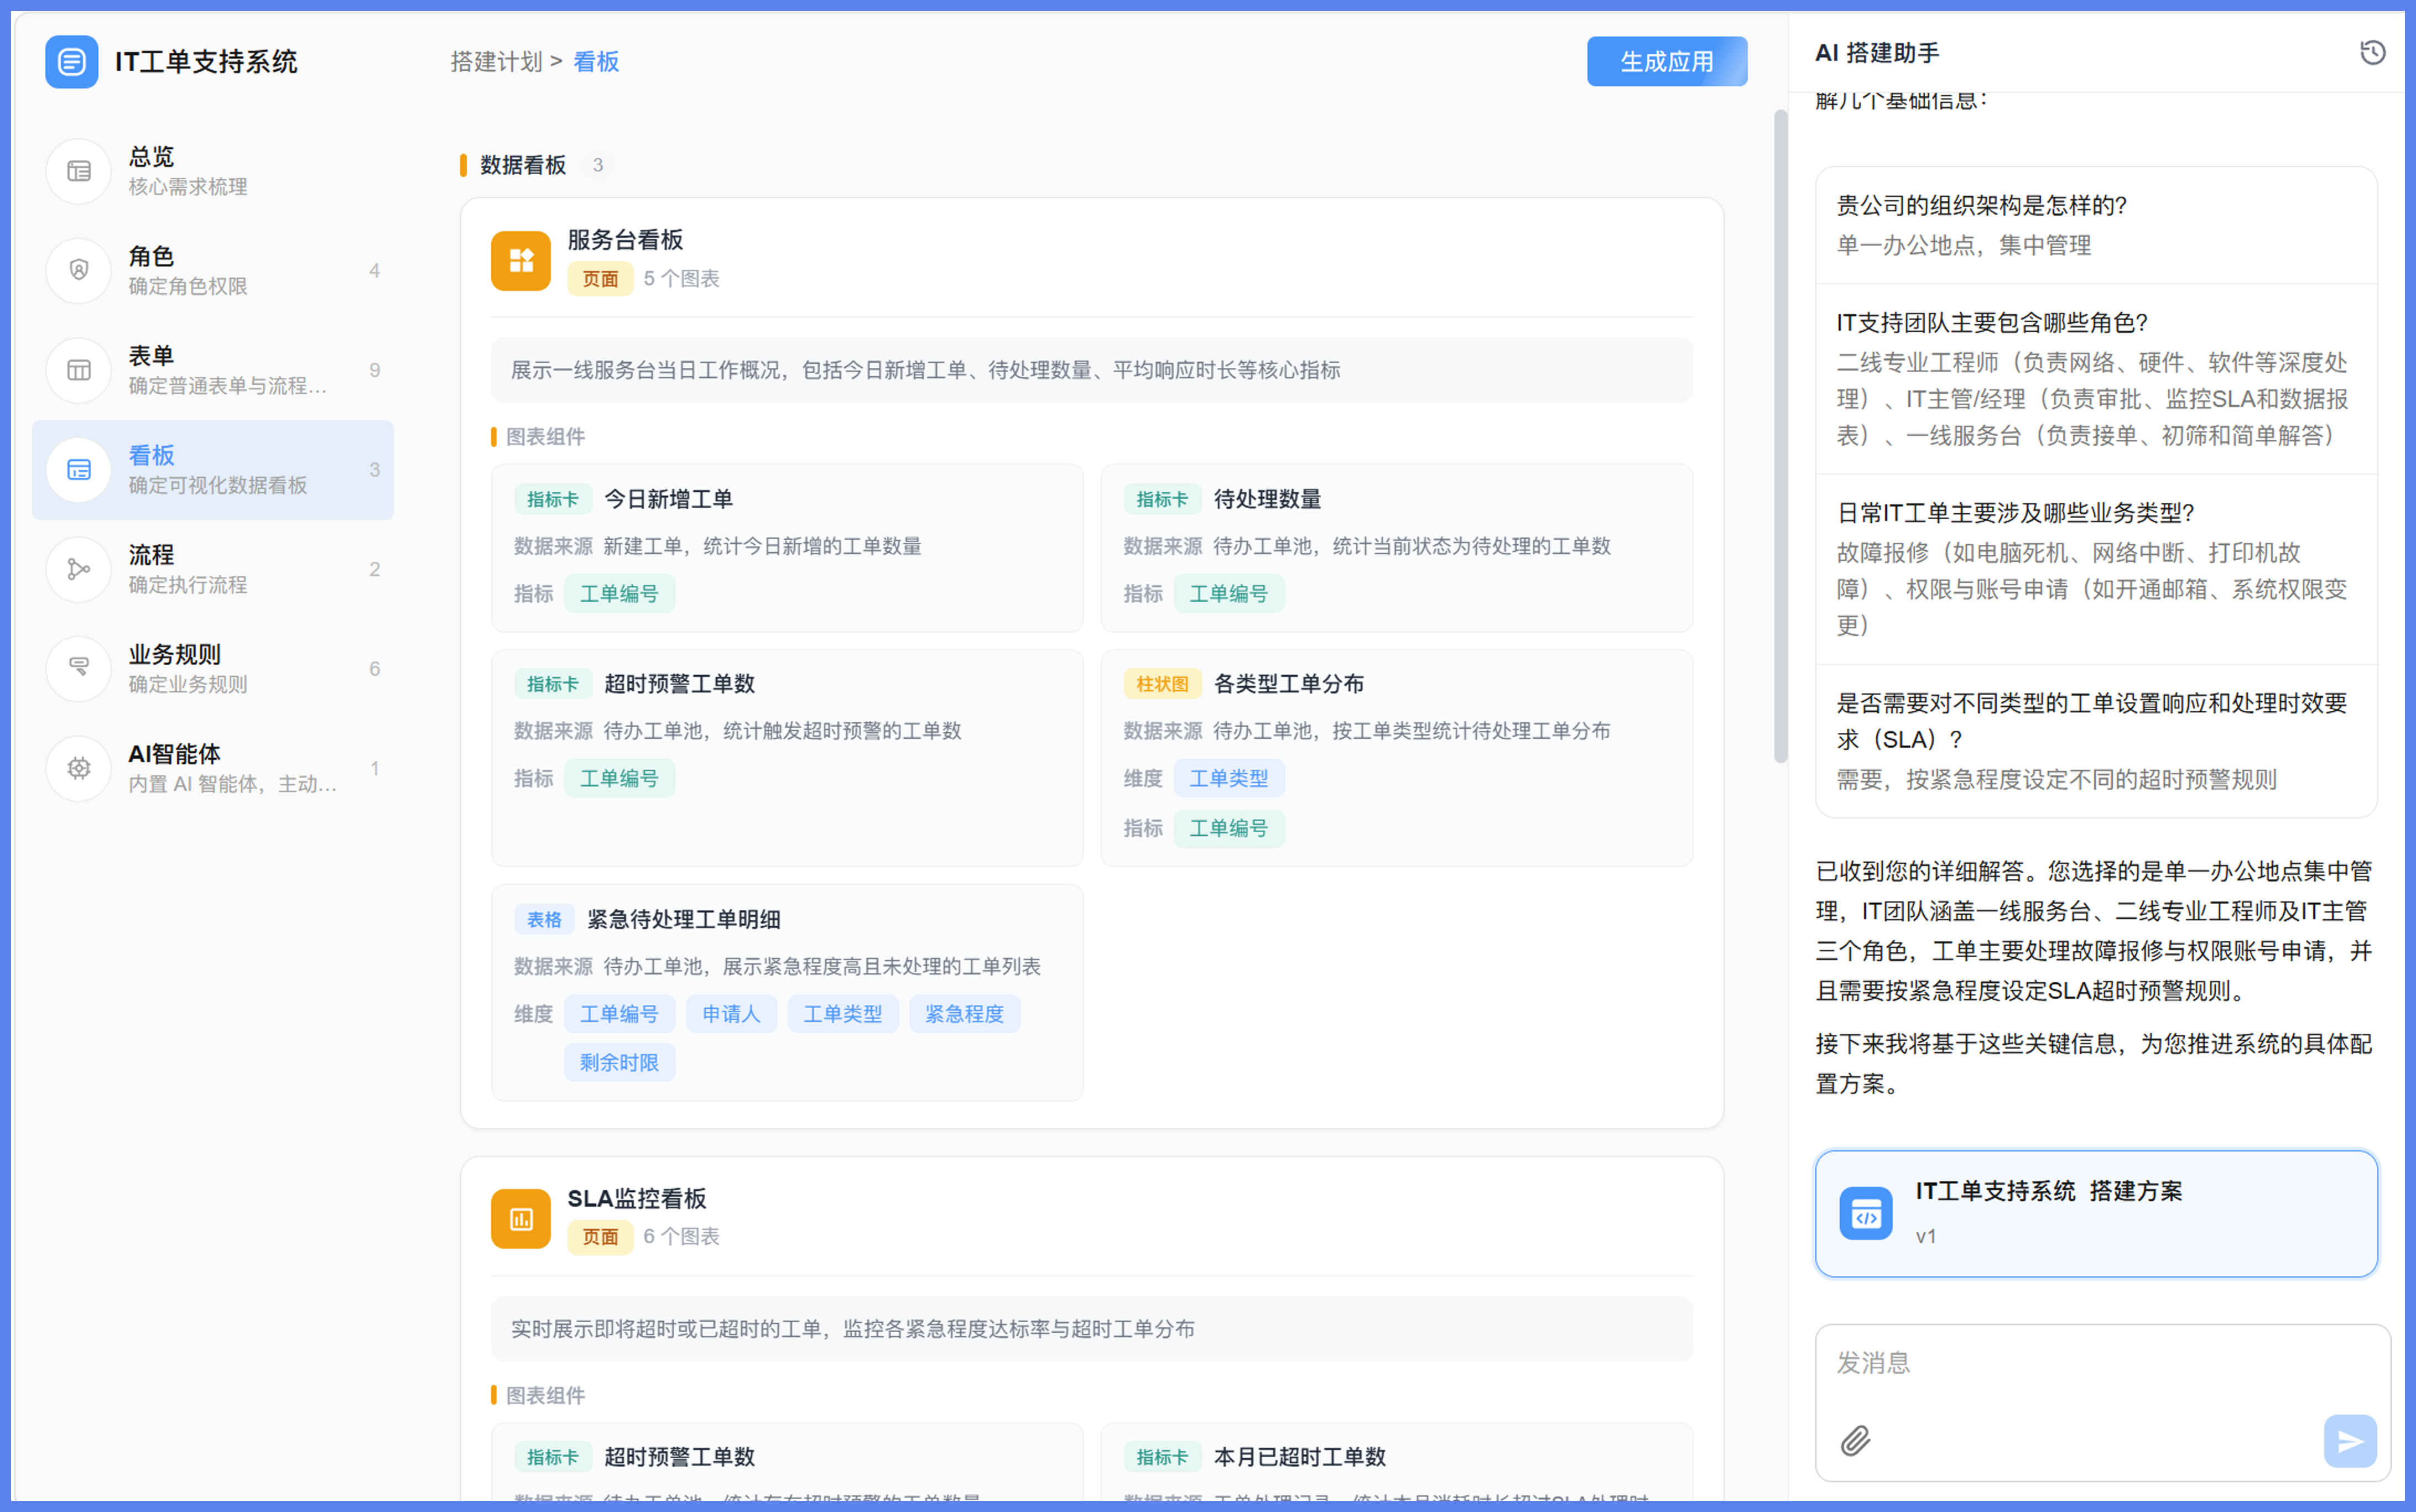Click the code icon on 搭建方案 card
This screenshot has width=2416, height=1512.
tap(1866, 1214)
